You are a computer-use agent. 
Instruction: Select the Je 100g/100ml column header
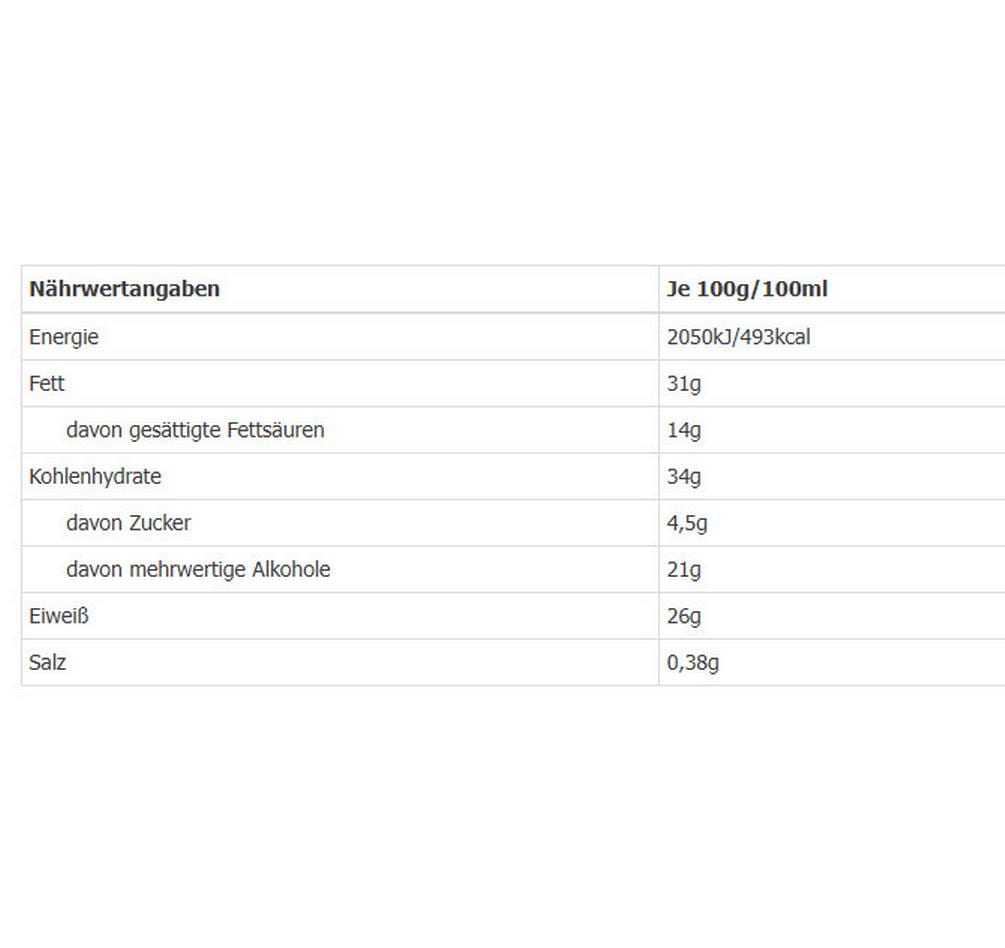747,289
